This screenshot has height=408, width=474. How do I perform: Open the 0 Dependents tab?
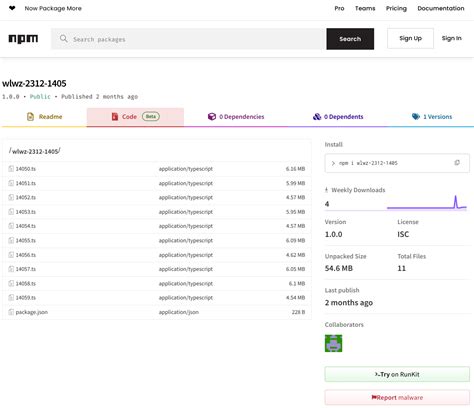338,117
